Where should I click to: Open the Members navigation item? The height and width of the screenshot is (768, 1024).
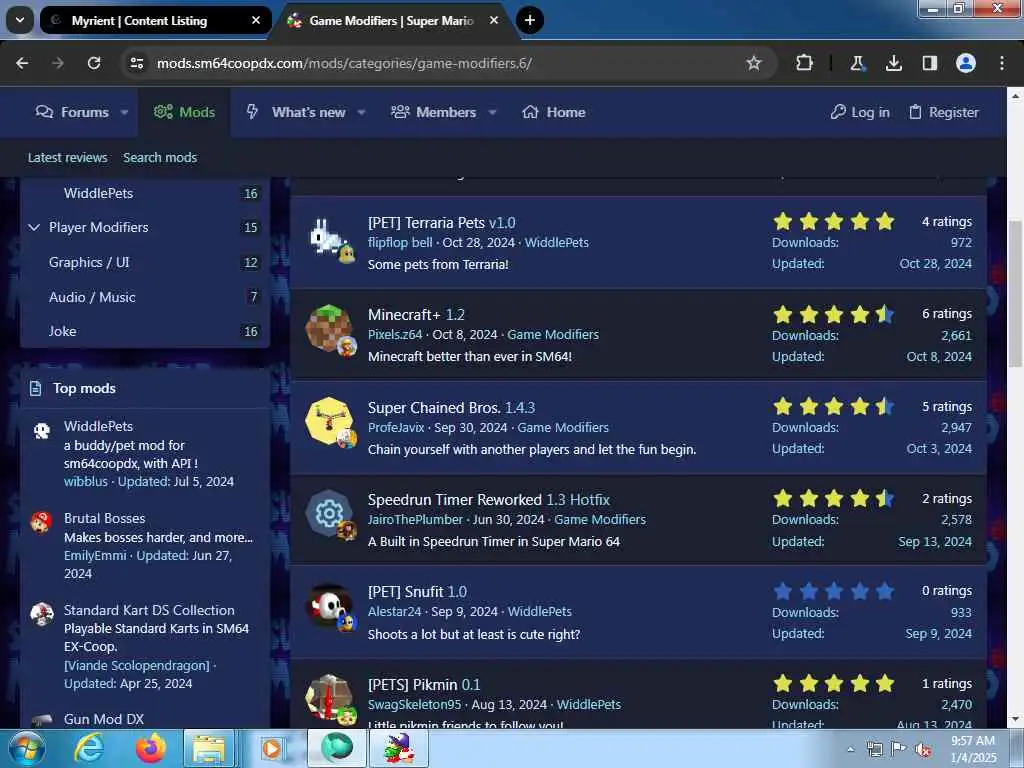click(x=434, y=112)
